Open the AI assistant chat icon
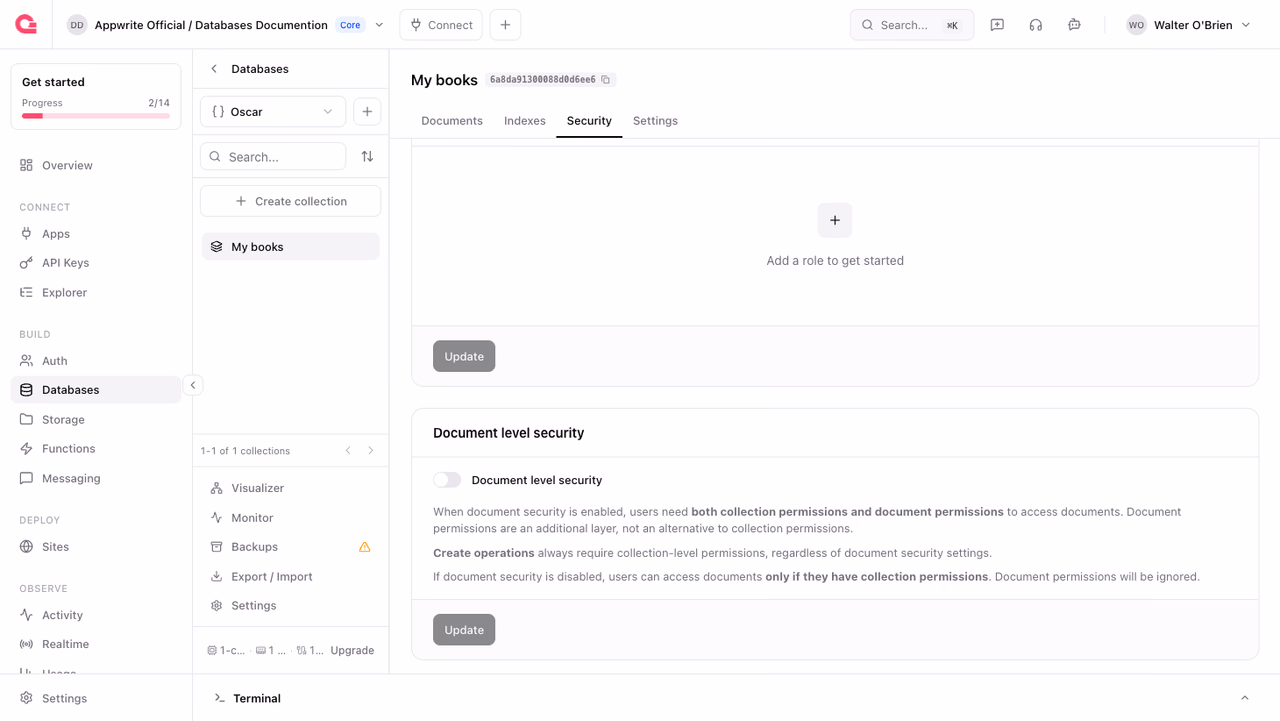 pyautogui.click(x=1074, y=25)
